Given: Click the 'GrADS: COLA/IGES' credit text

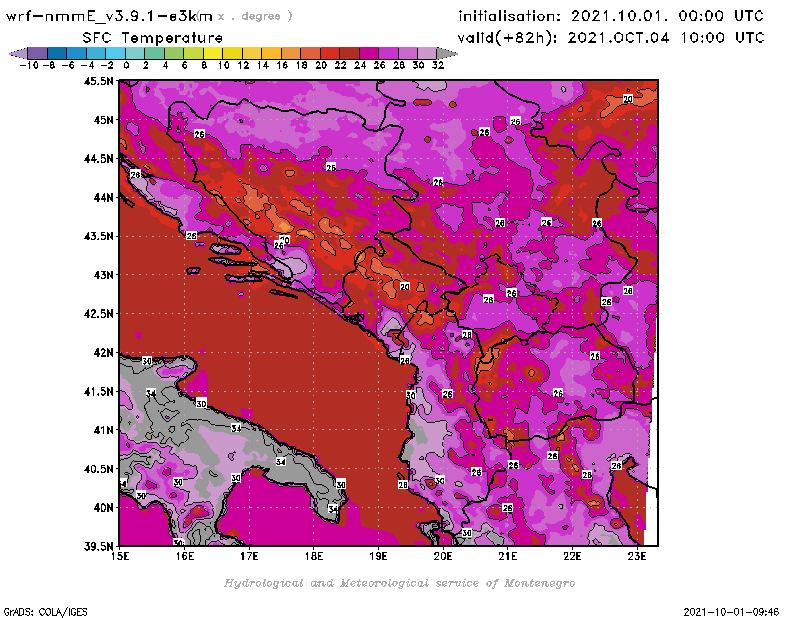Looking at the screenshot, I should click(45, 612).
